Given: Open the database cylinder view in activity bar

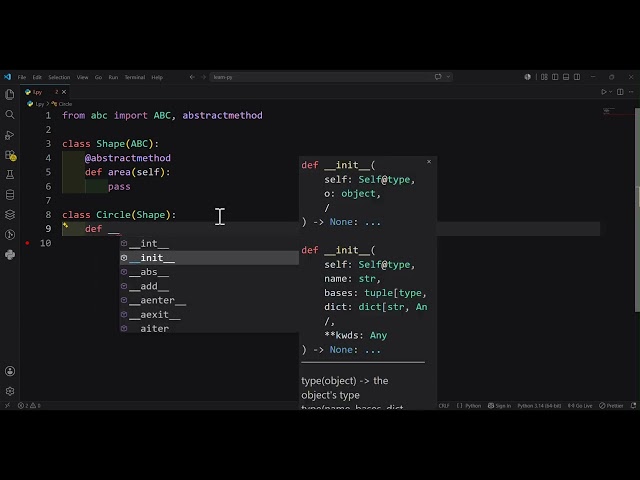Looking at the screenshot, I should (10, 195).
